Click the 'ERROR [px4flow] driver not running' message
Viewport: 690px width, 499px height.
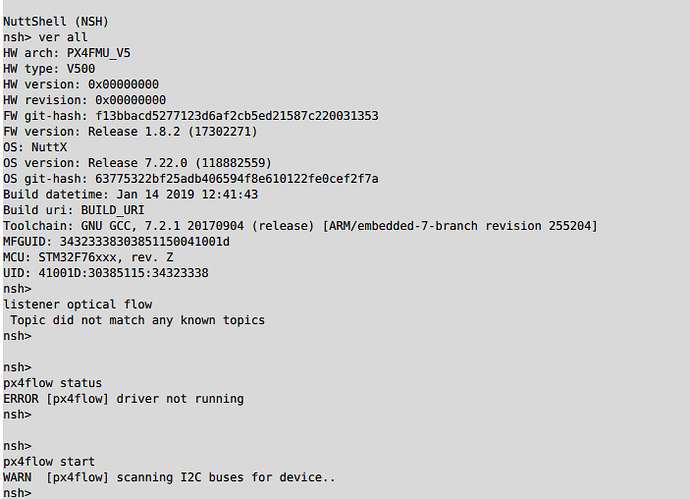point(123,399)
